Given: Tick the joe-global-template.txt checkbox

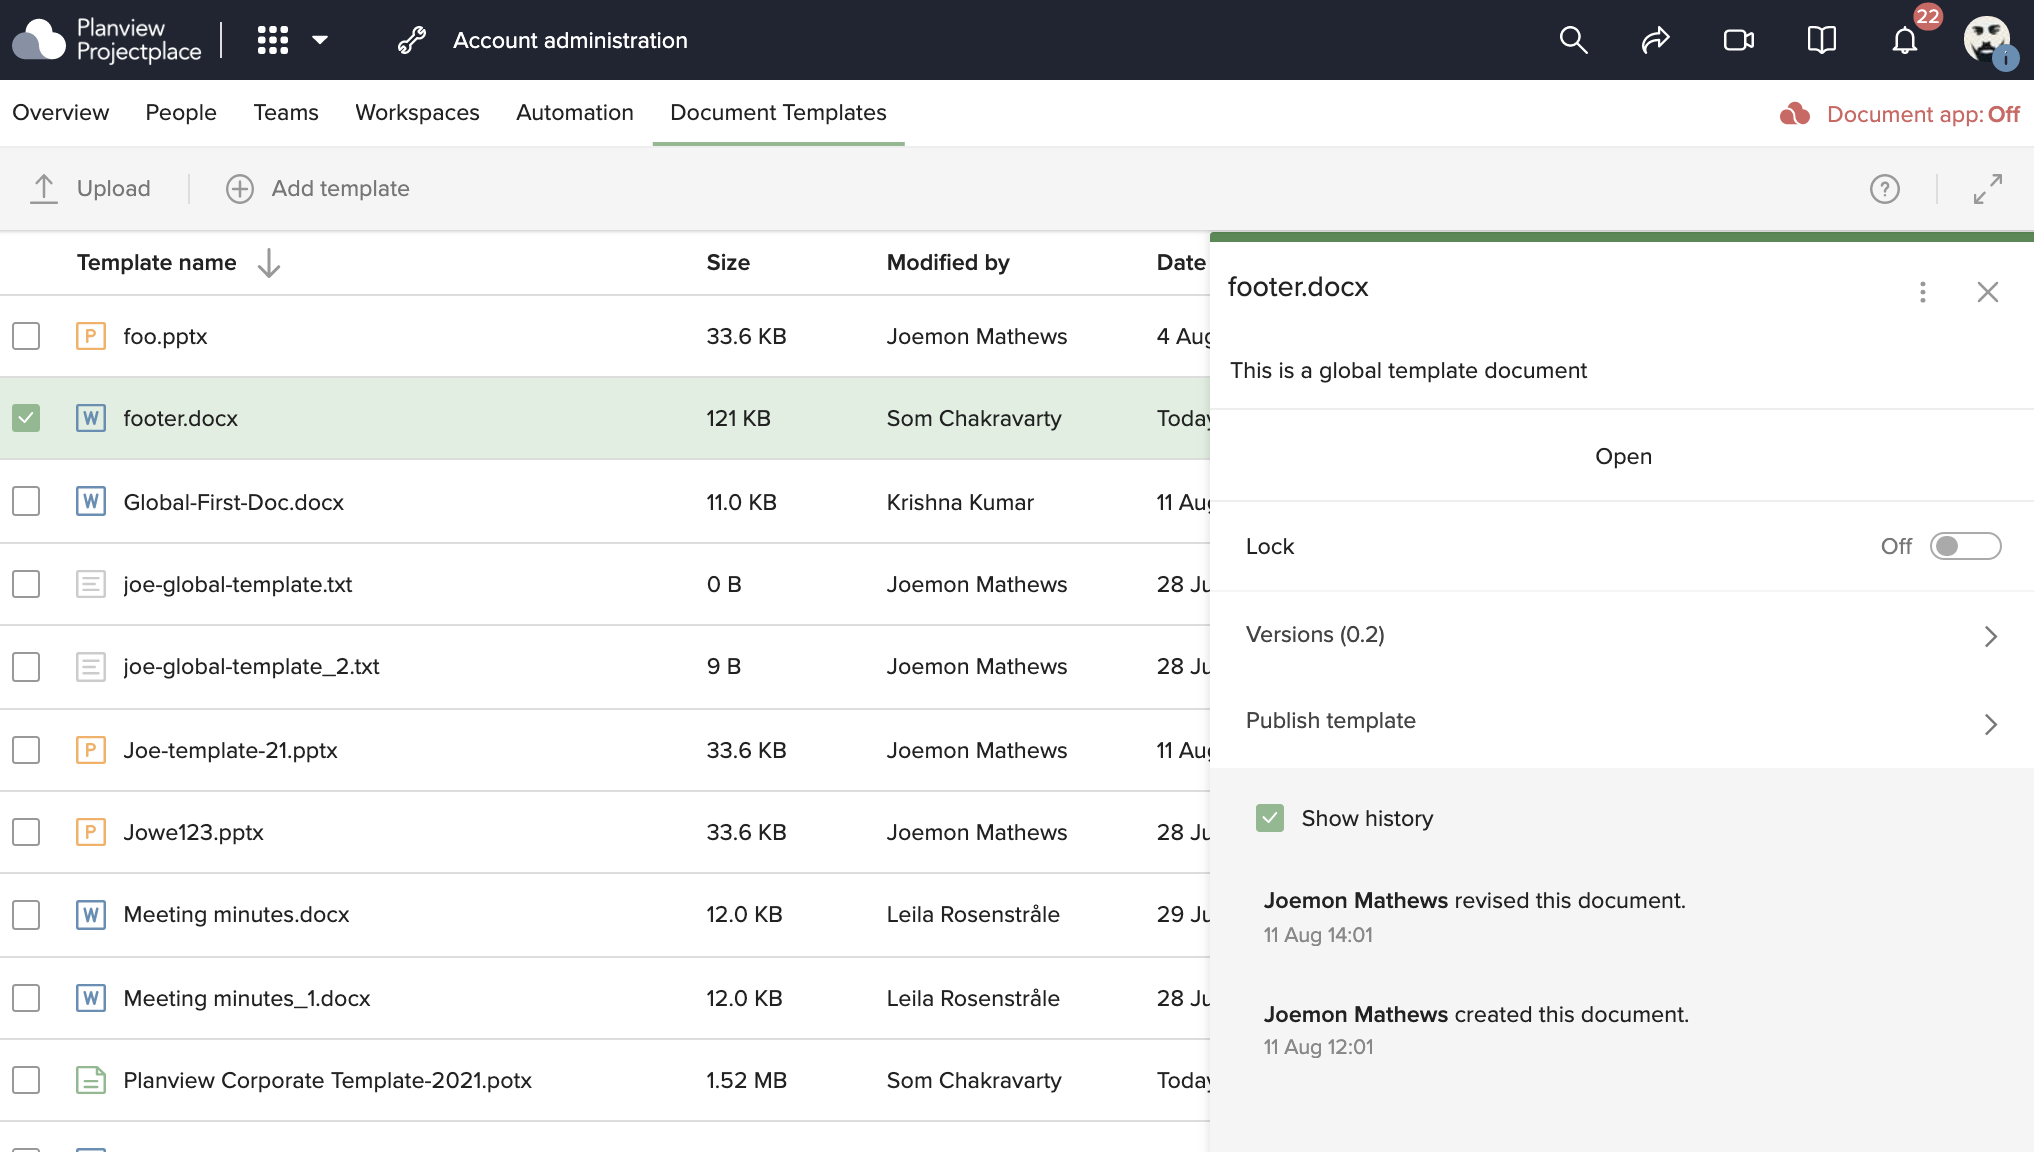Looking at the screenshot, I should click(26, 584).
